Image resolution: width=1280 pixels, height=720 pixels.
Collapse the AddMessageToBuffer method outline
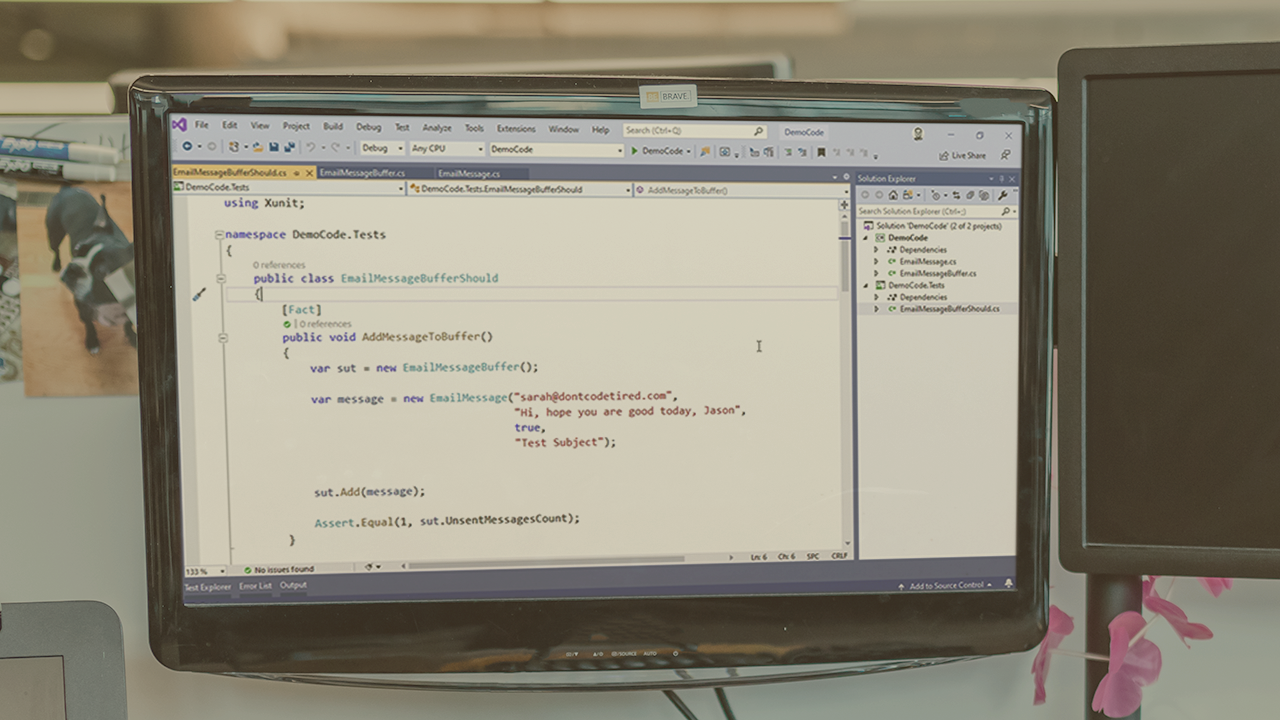(222, 338)
